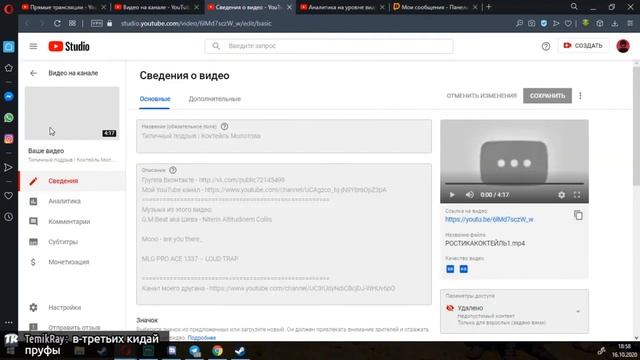Click the YouTube Studio logo
Viewport: 640px width, 360px height.
click(69, 46)
